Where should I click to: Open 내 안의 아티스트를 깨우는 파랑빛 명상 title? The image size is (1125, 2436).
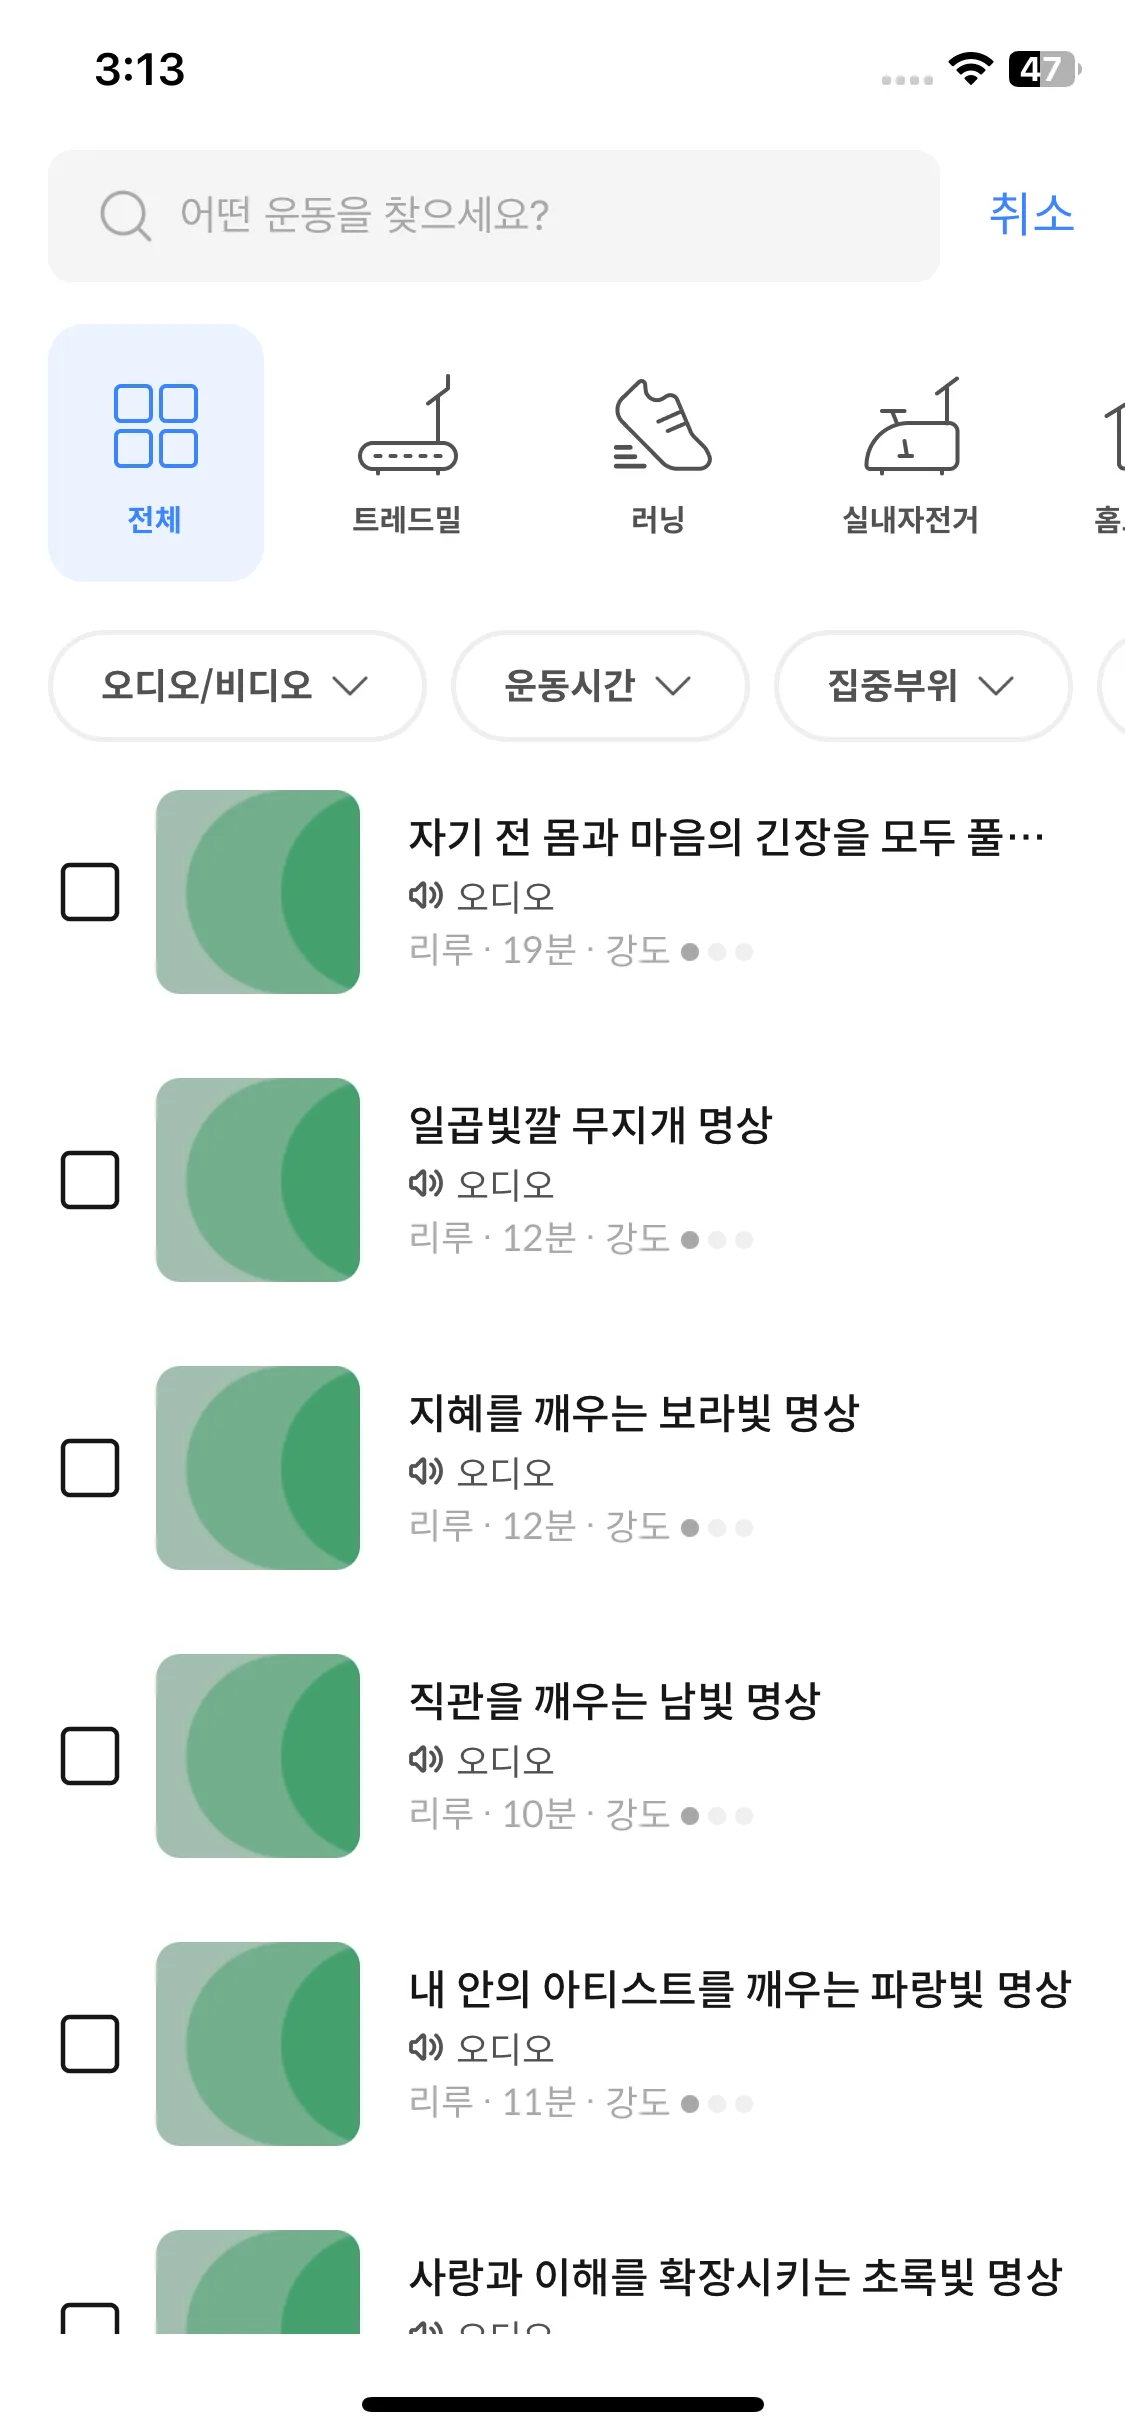(x=739, y=1988)
